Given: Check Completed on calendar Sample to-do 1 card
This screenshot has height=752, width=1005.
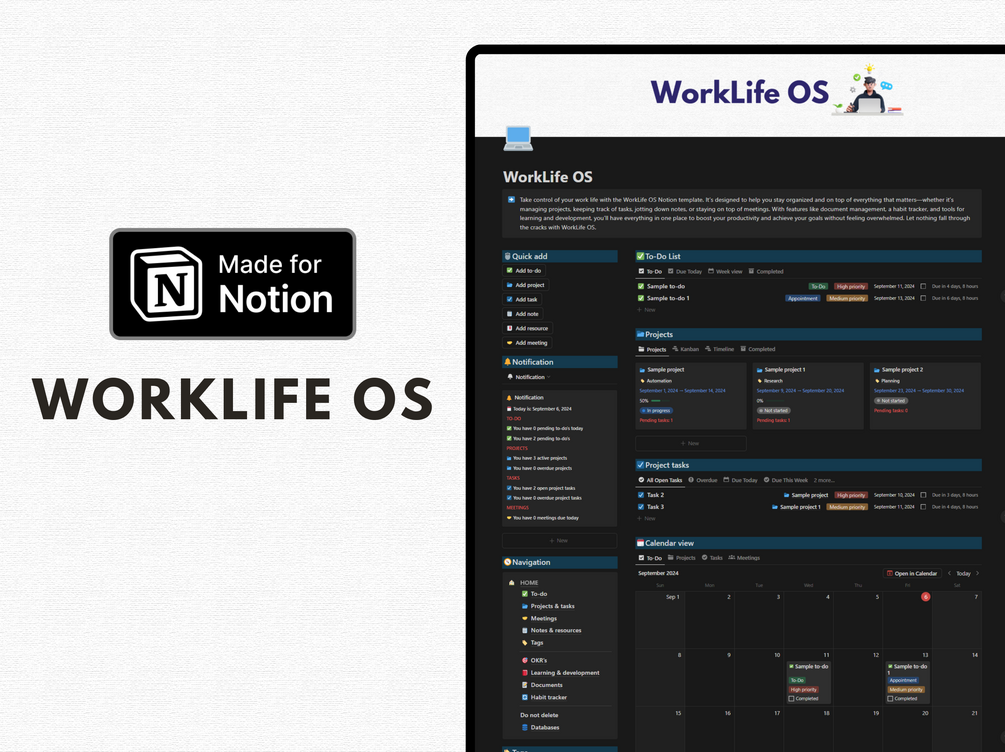Looking at the screenshot, I should coord(890,699).
